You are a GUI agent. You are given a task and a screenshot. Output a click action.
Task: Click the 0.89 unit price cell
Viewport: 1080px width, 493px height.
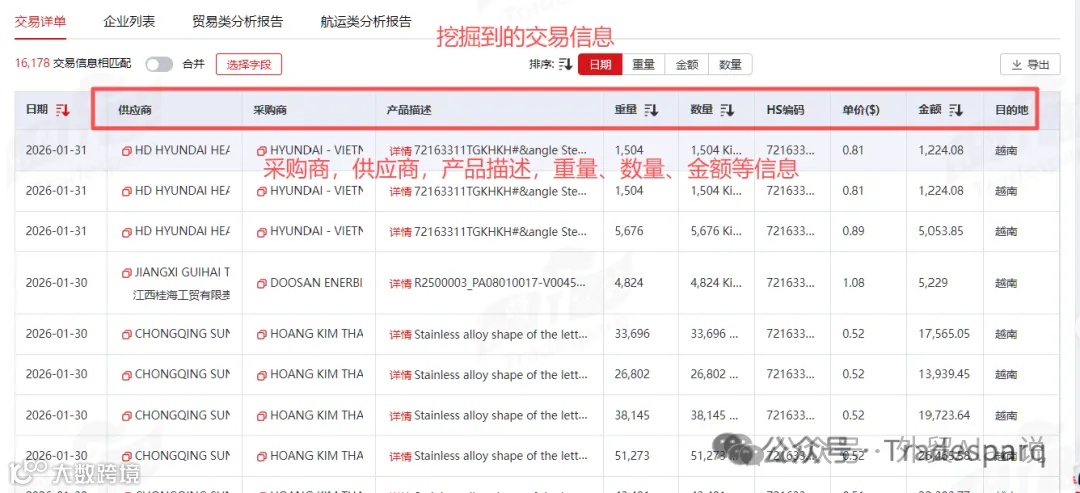(x=852, y=231)
